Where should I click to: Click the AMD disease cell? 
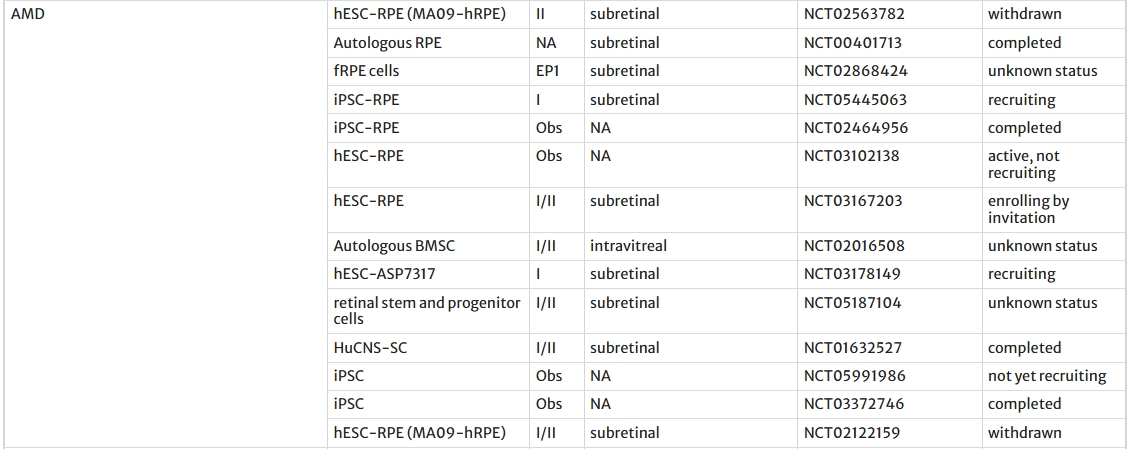click(x=27, y=15)
